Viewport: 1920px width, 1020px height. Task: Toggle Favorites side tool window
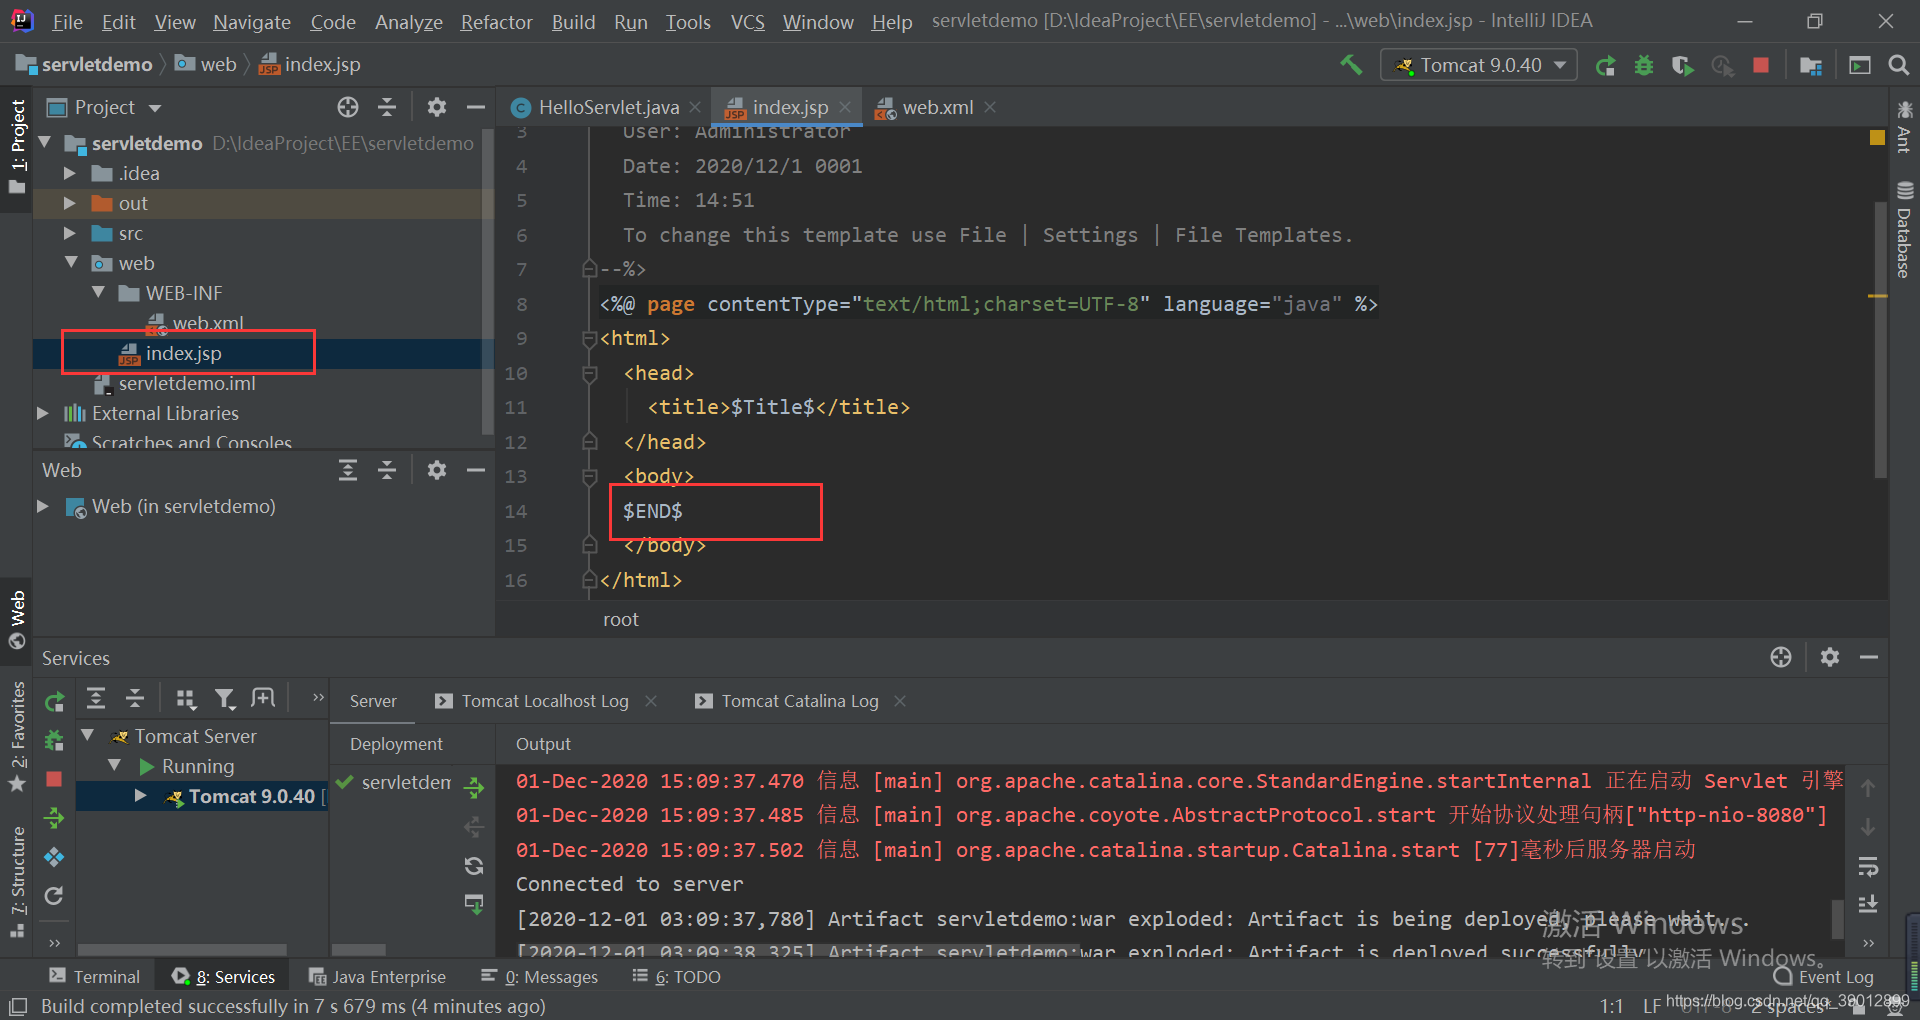click(17, 737)
